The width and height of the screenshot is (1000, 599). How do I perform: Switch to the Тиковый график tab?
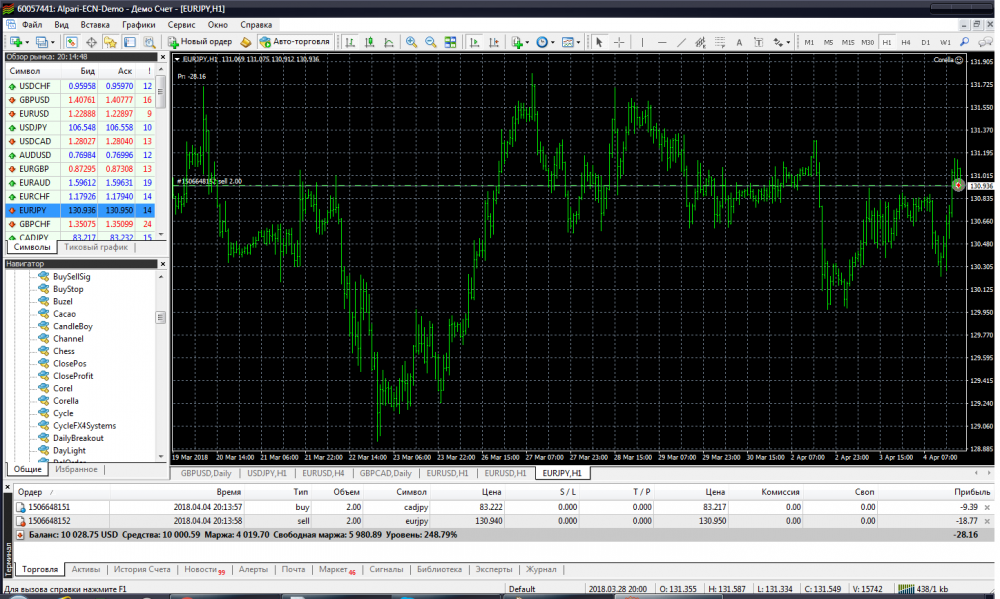[x=96, y=247]
